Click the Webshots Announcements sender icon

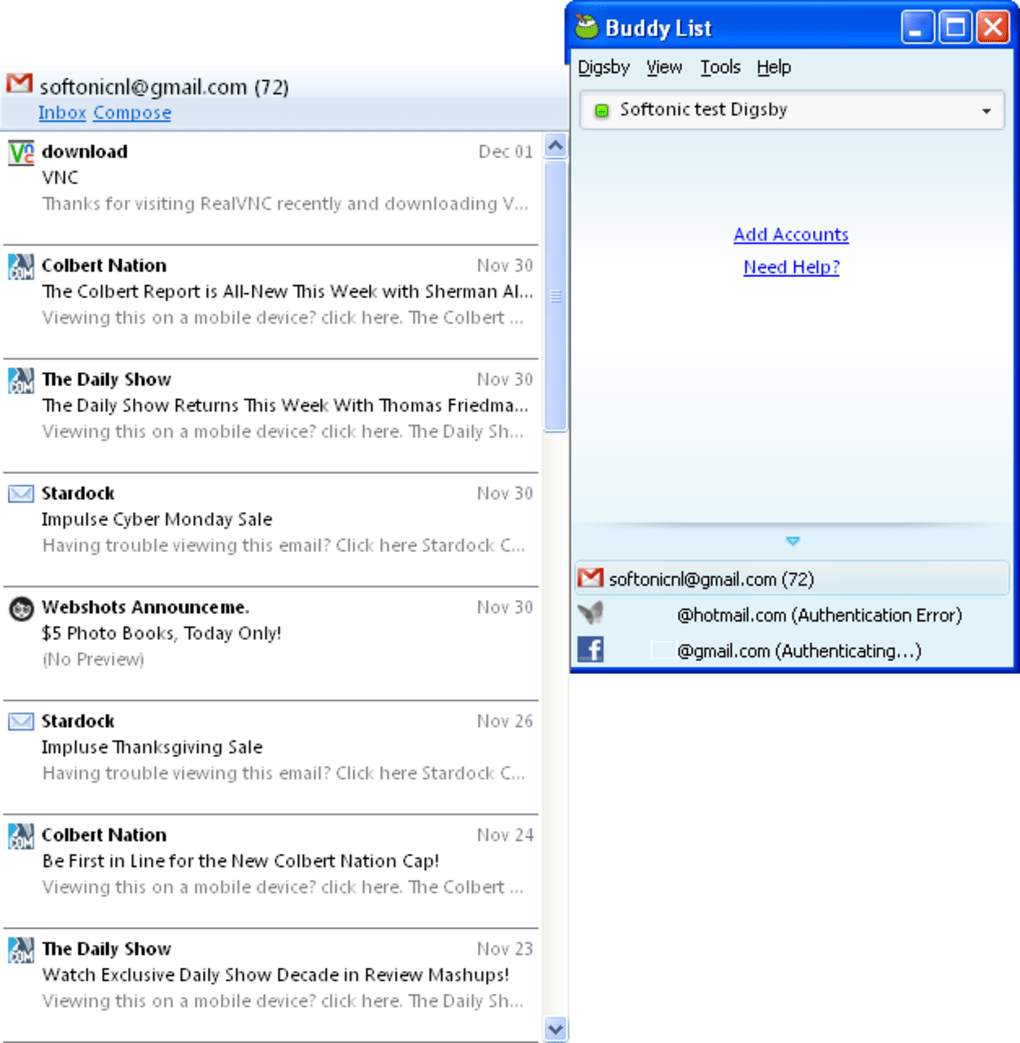coord(21,609)
